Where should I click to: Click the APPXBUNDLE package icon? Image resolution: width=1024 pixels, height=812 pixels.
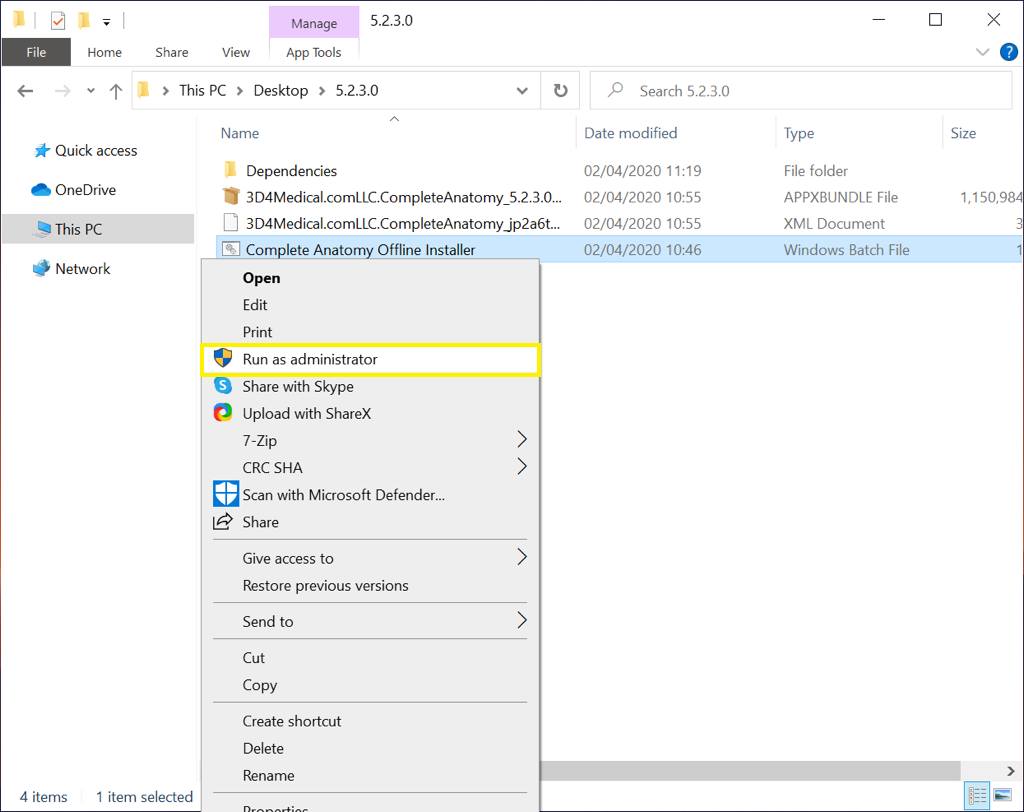[x=231, y=197]
